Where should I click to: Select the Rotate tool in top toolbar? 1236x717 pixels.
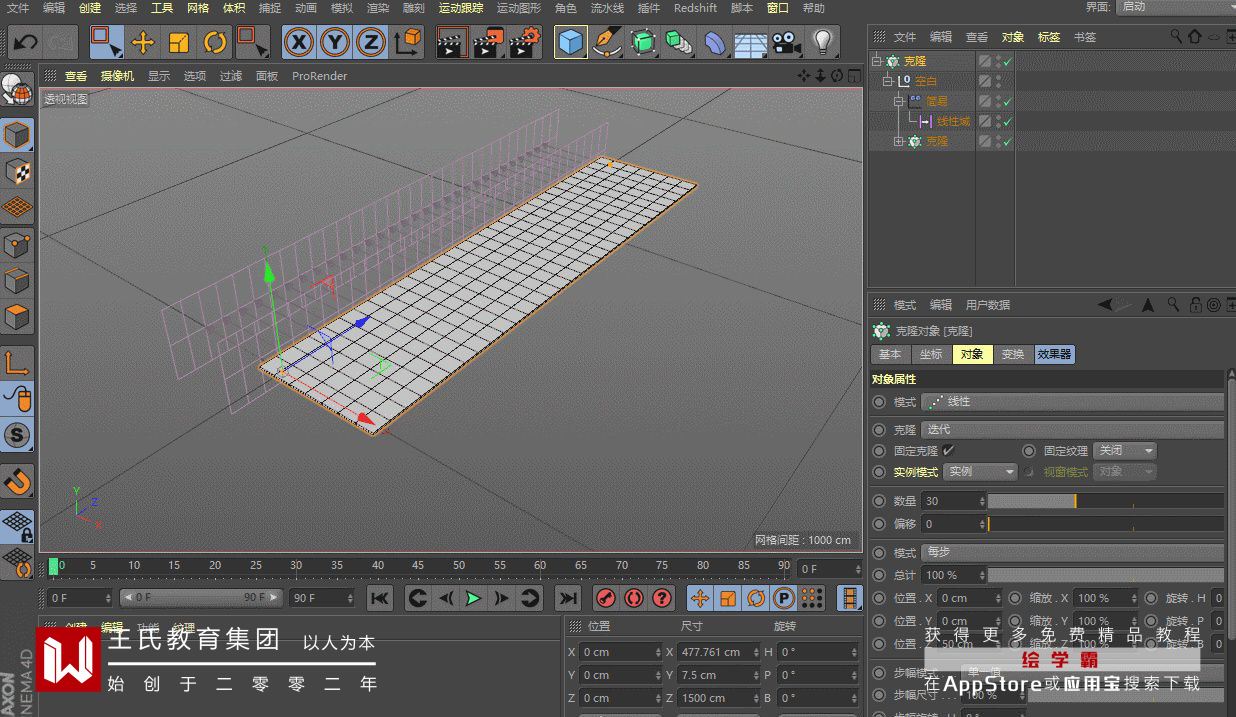tap(215, 42)
